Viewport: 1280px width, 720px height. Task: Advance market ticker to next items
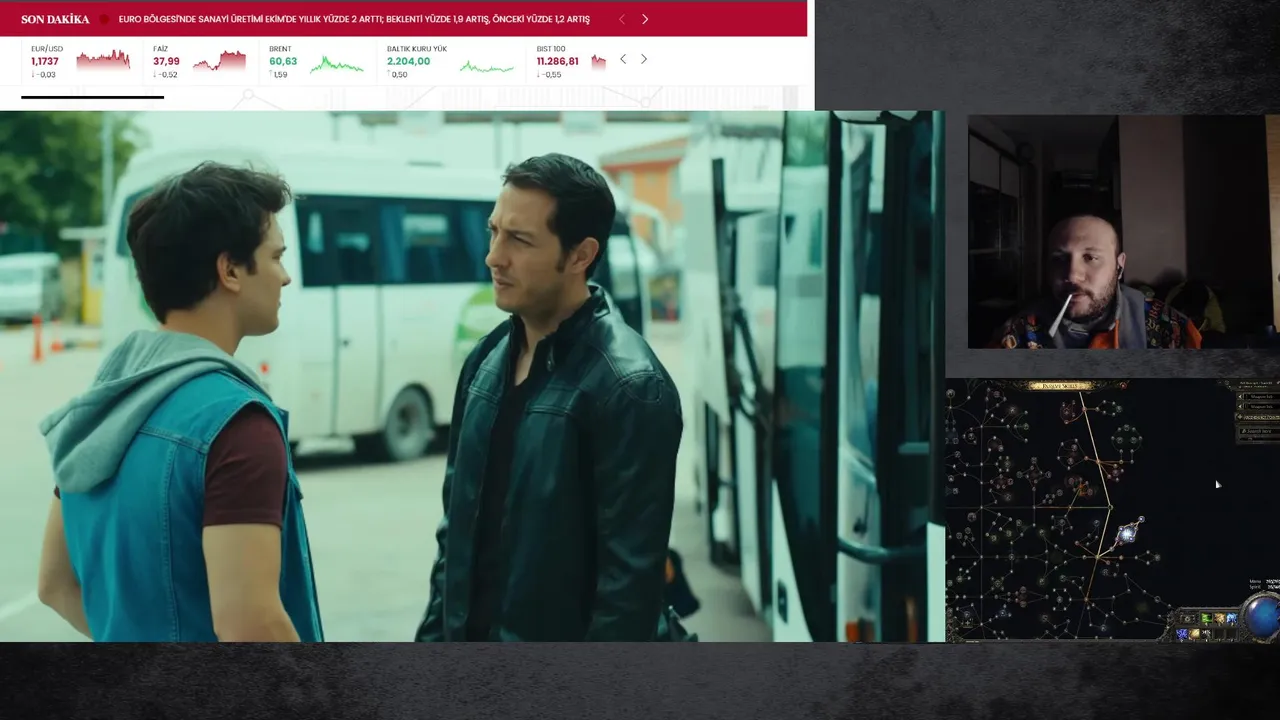[x=643, y=60]
